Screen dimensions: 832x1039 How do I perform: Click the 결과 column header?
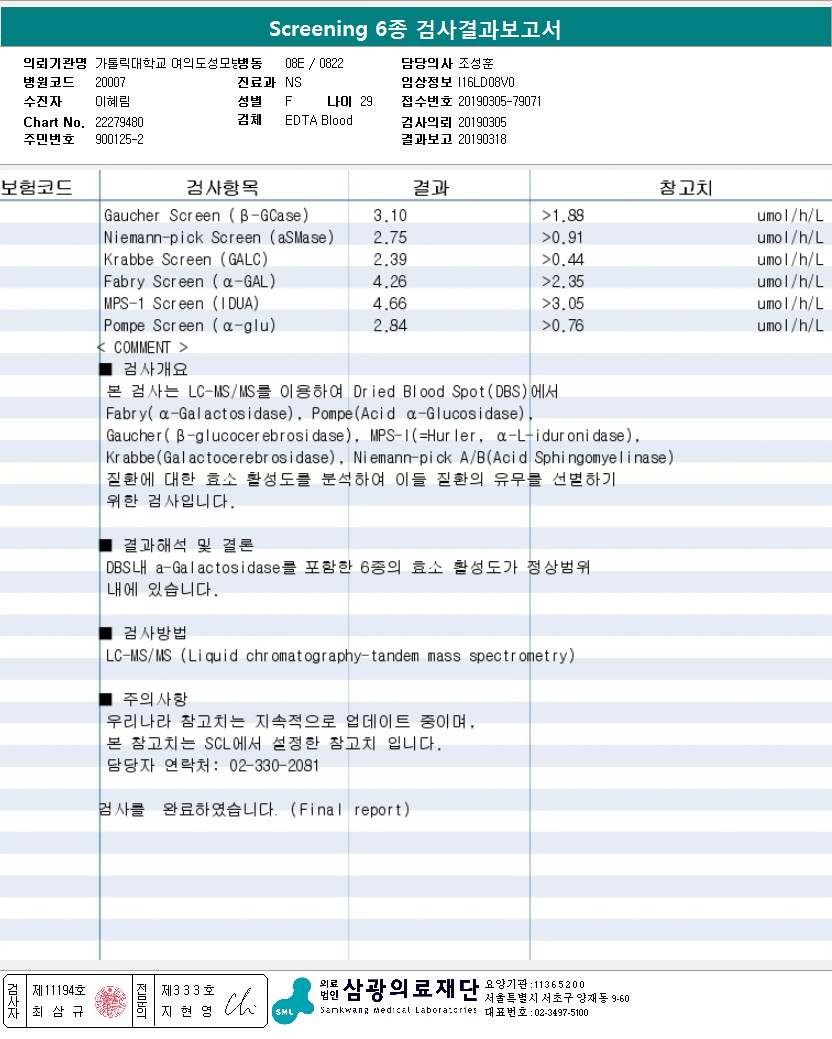[431, 188]
